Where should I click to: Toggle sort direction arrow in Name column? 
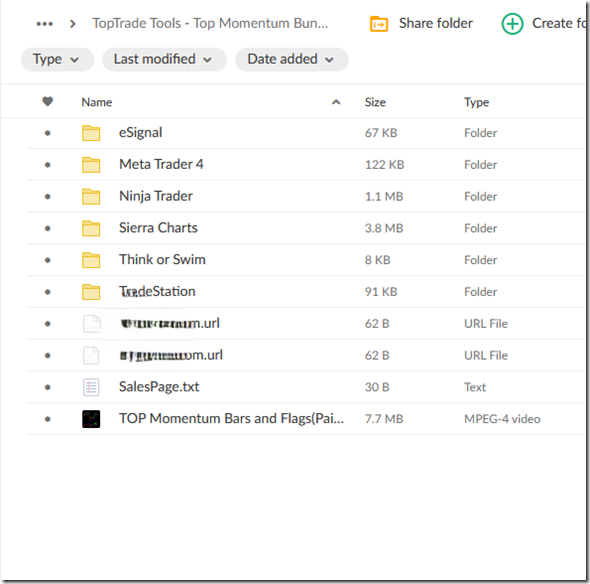(x=336, y=102)
